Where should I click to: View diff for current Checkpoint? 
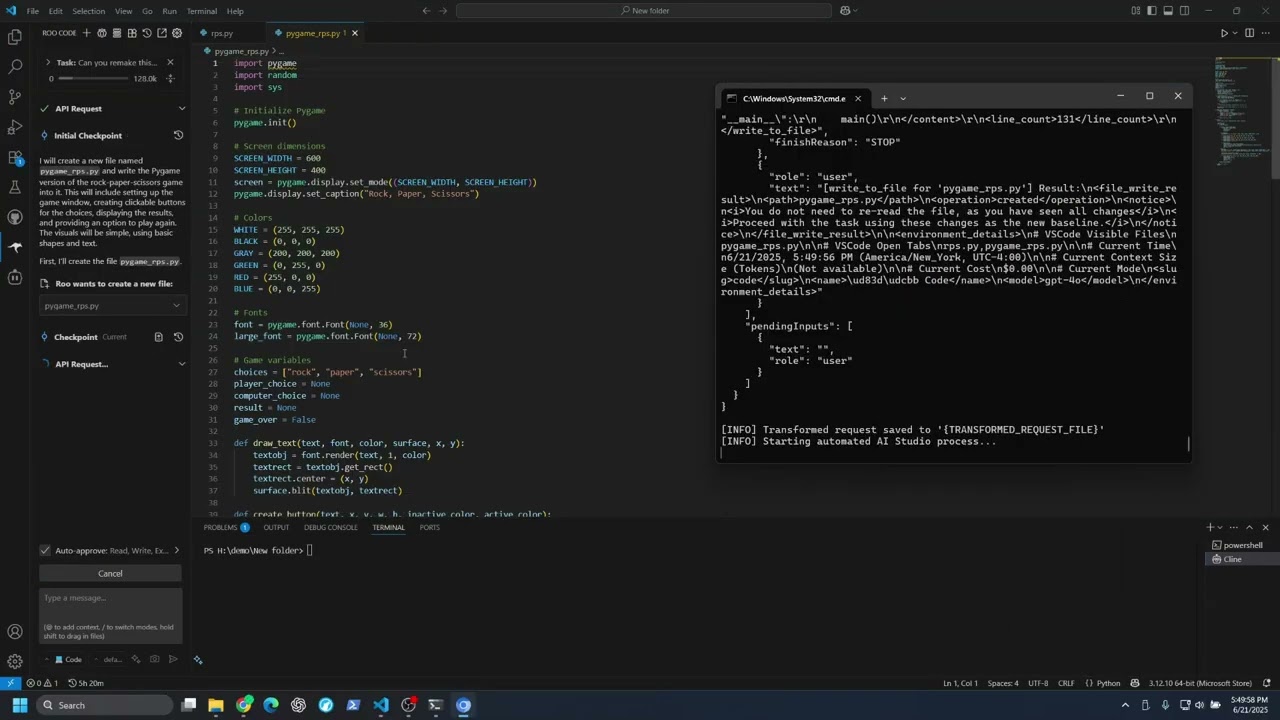[x=158, y=337]
